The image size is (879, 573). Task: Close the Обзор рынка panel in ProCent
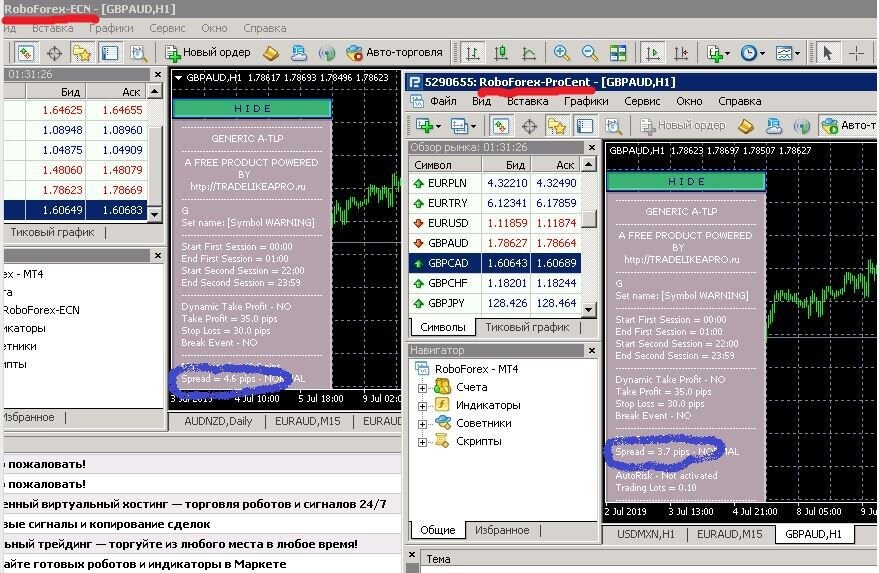[x=592, y=147]
